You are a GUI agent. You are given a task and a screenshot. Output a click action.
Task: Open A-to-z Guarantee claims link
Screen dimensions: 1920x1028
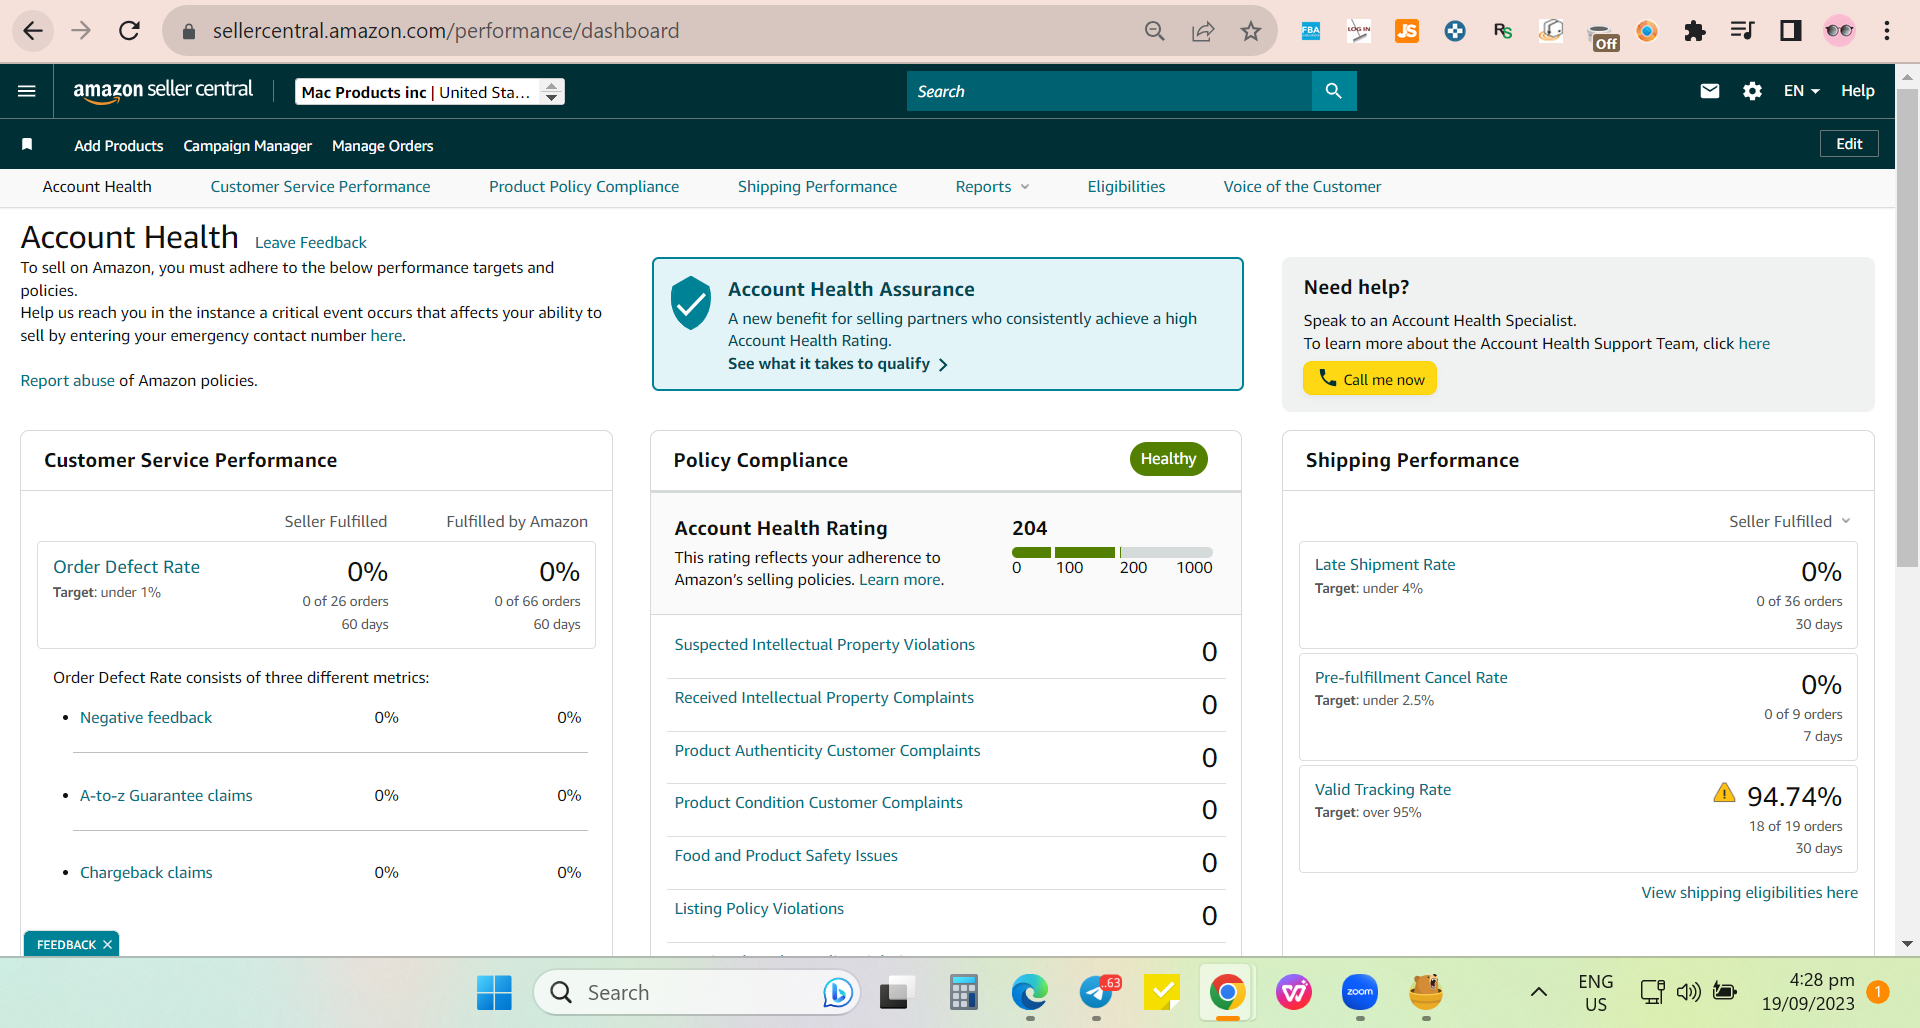[166, 796]
